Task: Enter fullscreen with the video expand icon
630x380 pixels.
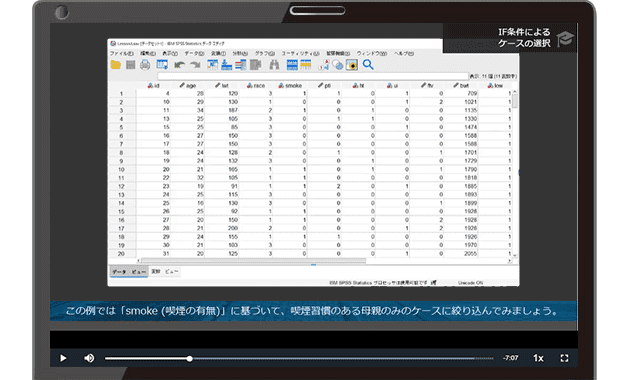Action: (565, 358)
